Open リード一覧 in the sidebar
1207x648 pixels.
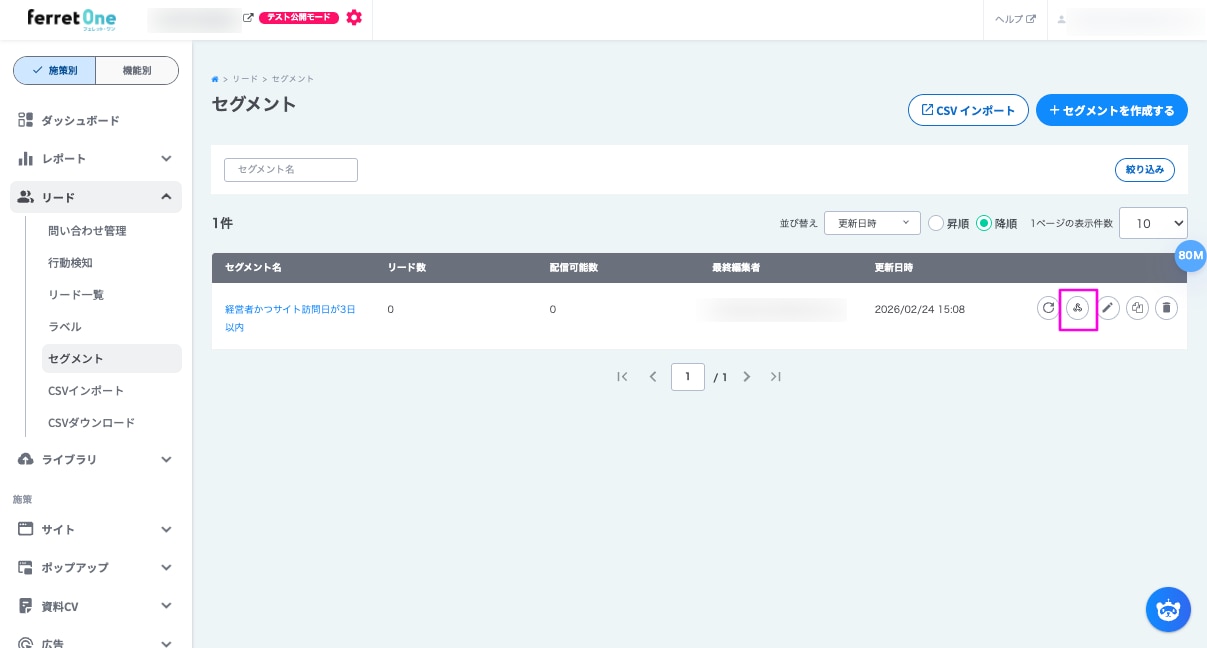click(x=76, y=295)
